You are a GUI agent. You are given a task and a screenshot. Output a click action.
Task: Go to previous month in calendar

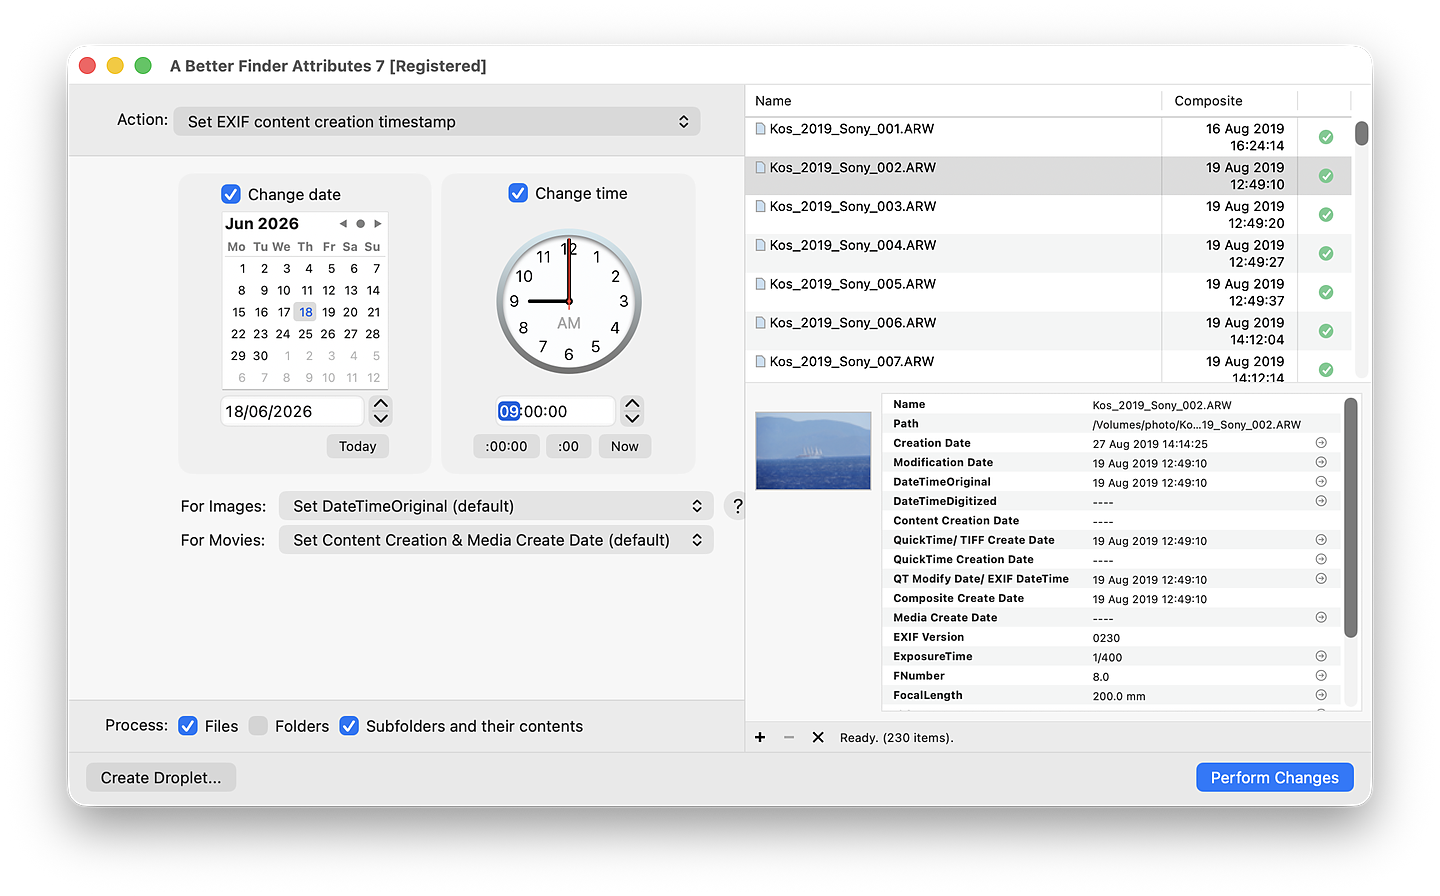343,224
